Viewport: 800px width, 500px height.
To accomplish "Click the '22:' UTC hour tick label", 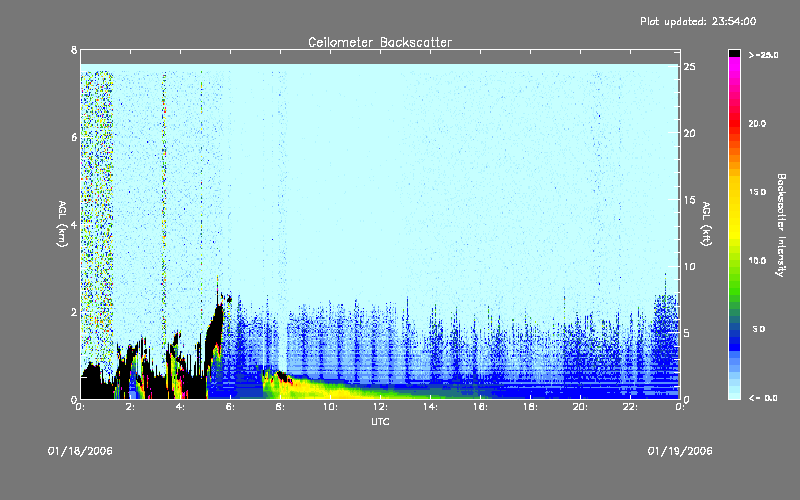I will [x=630, y=407].
